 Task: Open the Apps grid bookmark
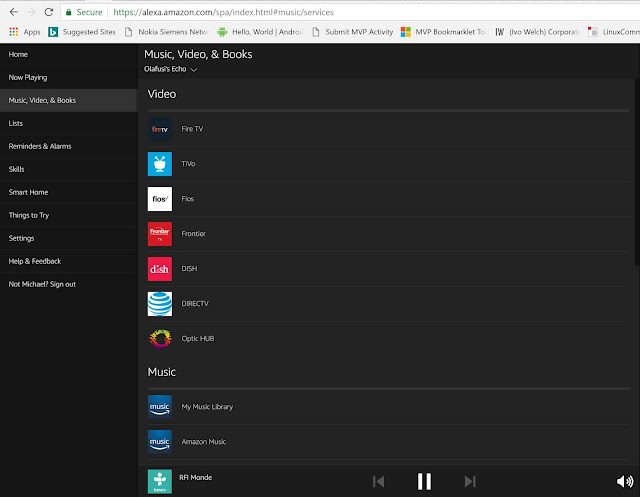[25, 32]
